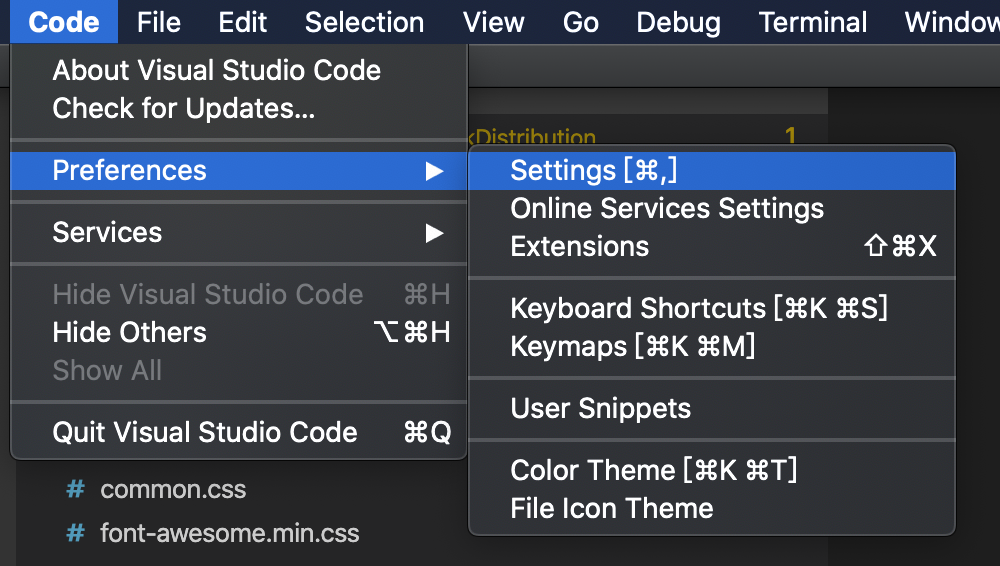Viewport: 1000px width, 566px height.
Task: Open Settings from Preferences submenu
Action: tap(712, 170)
